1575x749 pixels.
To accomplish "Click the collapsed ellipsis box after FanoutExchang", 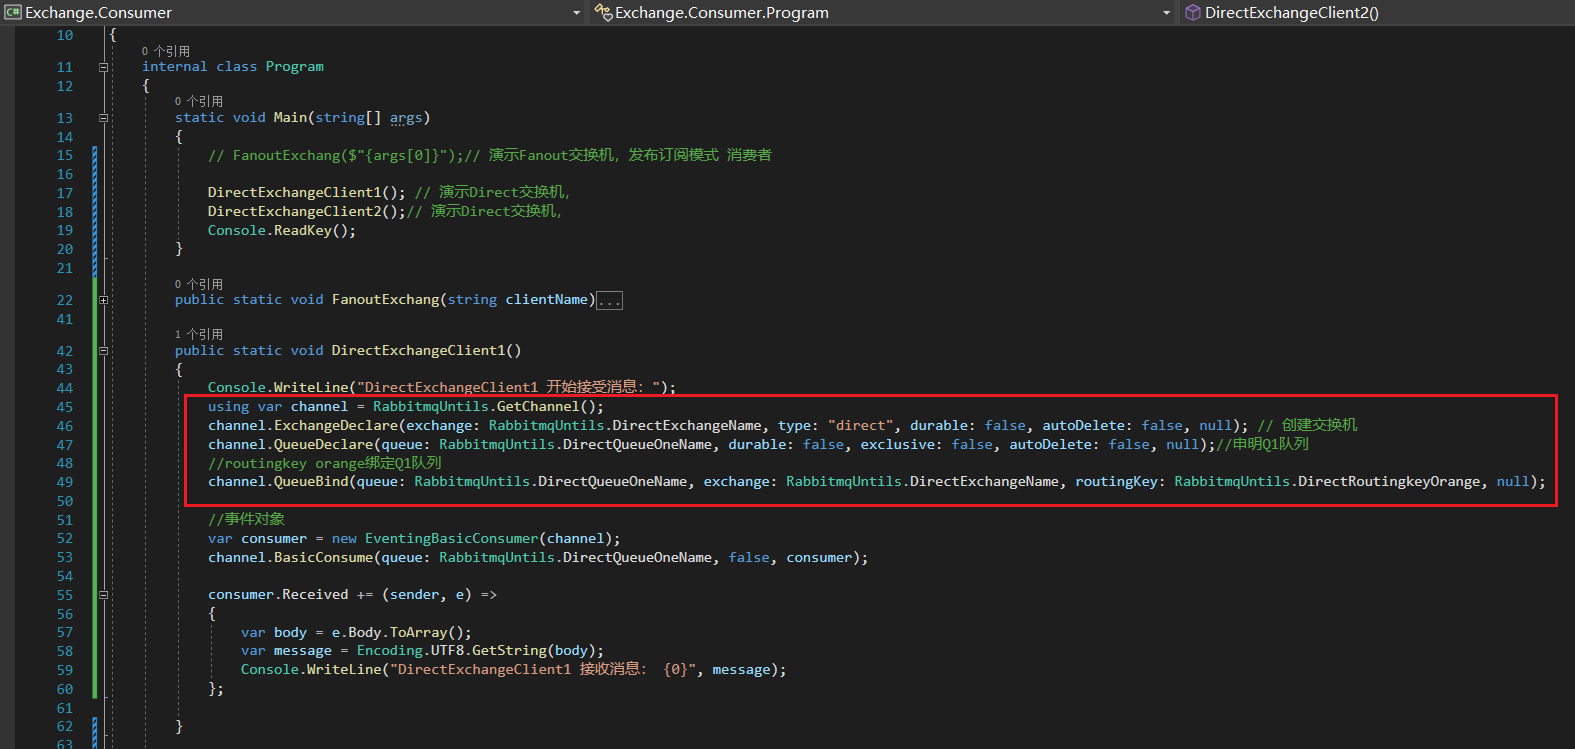I will [609, 300].
